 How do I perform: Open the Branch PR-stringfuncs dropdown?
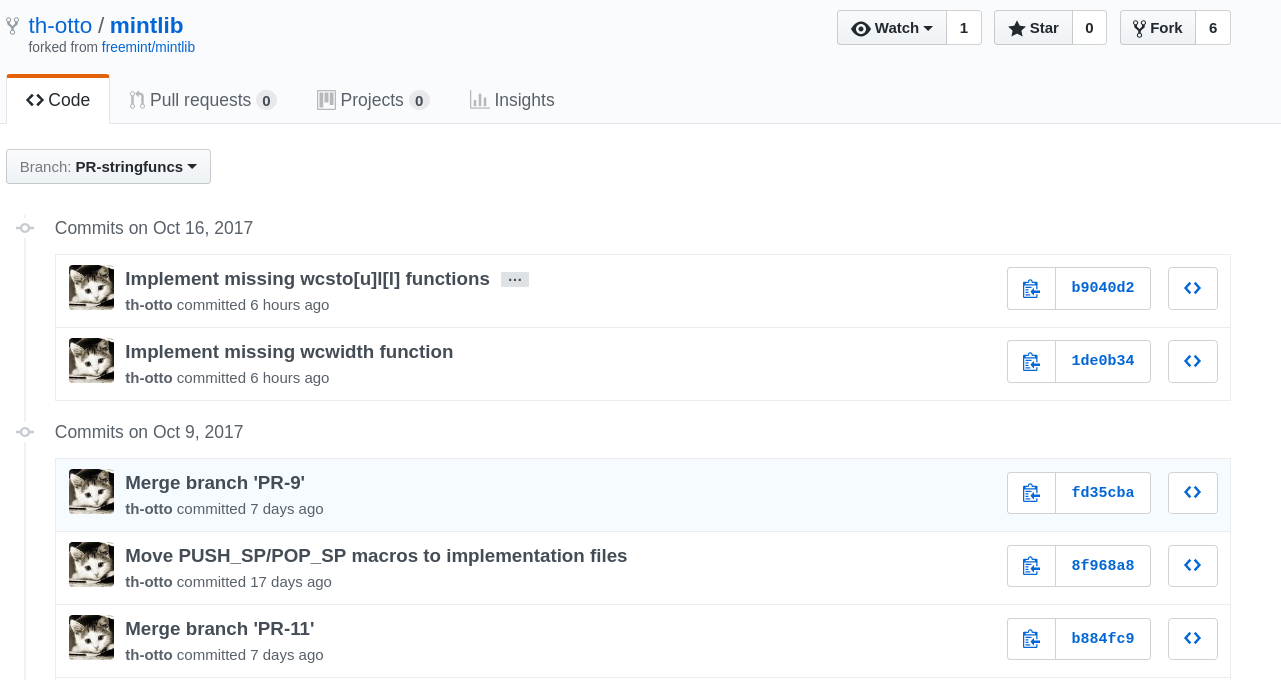(108, 167)
